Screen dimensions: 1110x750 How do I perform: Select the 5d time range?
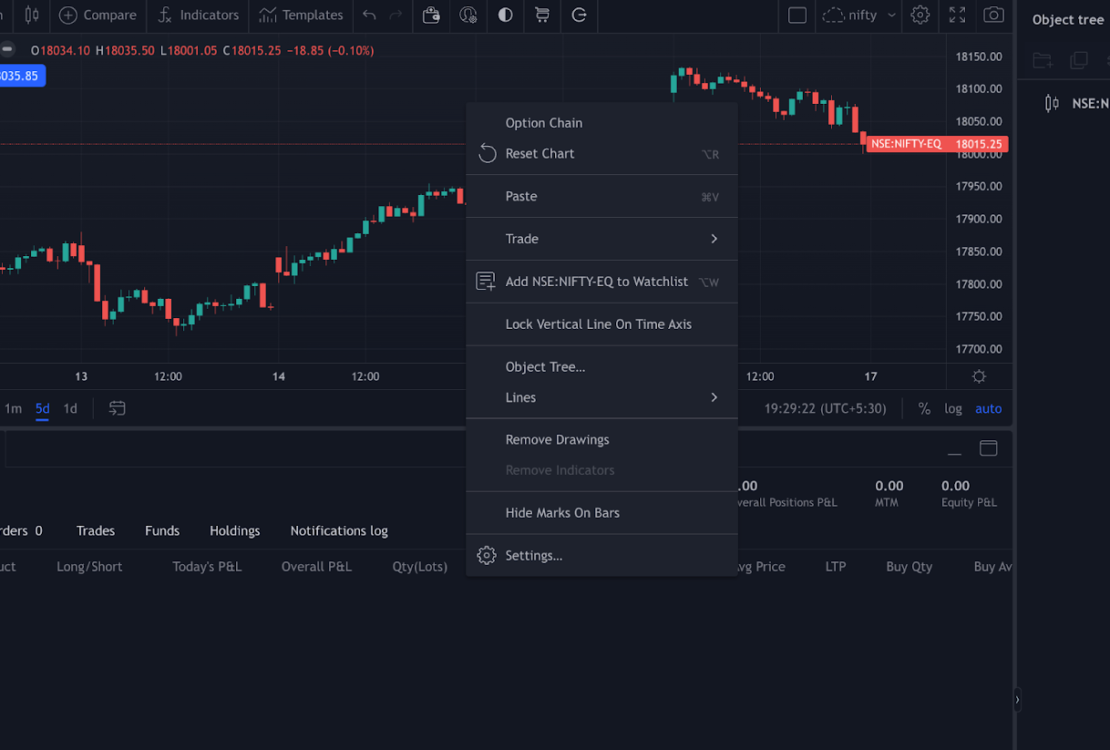(42, 409)
